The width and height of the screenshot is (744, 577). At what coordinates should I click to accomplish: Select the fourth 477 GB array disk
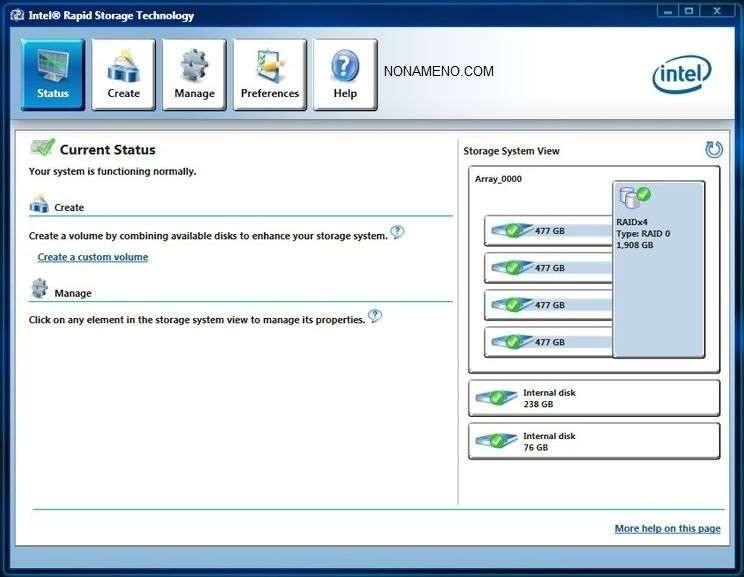point(547,342)
